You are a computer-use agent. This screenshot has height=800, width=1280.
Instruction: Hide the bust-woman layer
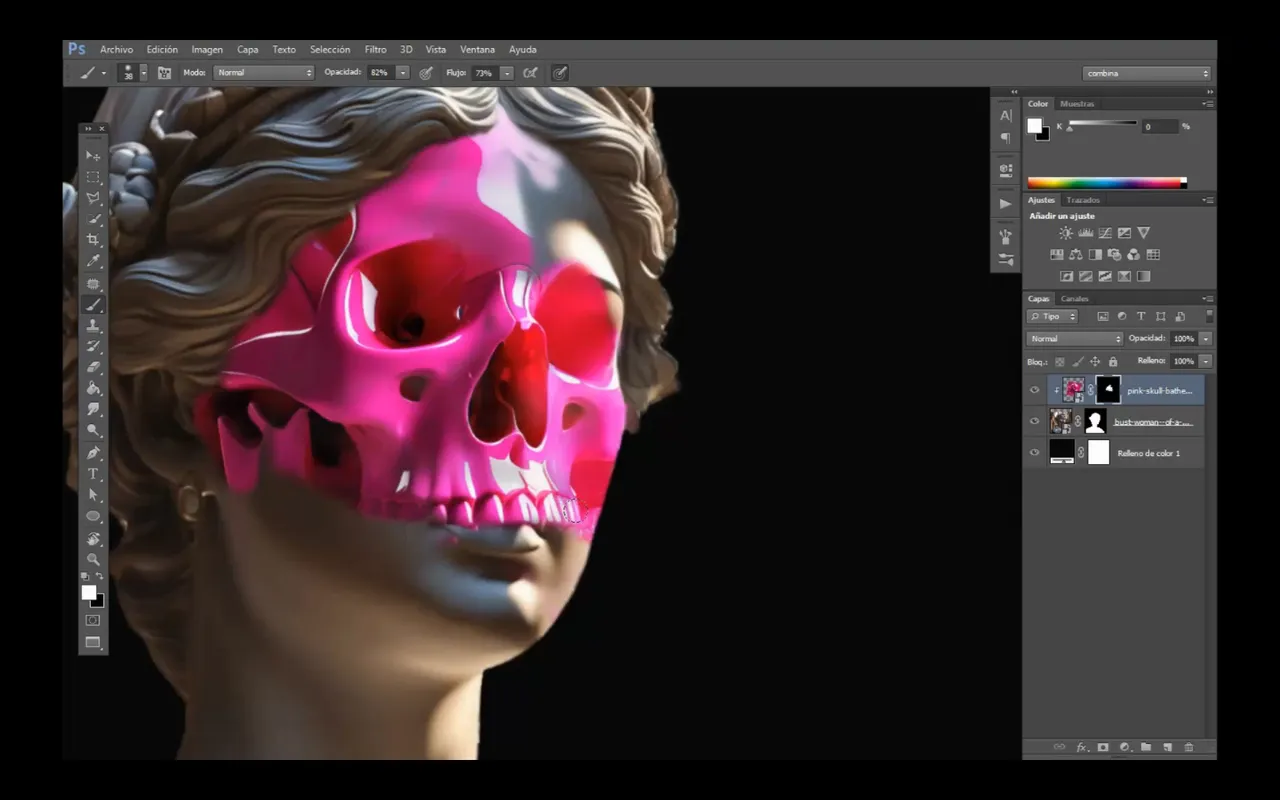click(1035, 421)
